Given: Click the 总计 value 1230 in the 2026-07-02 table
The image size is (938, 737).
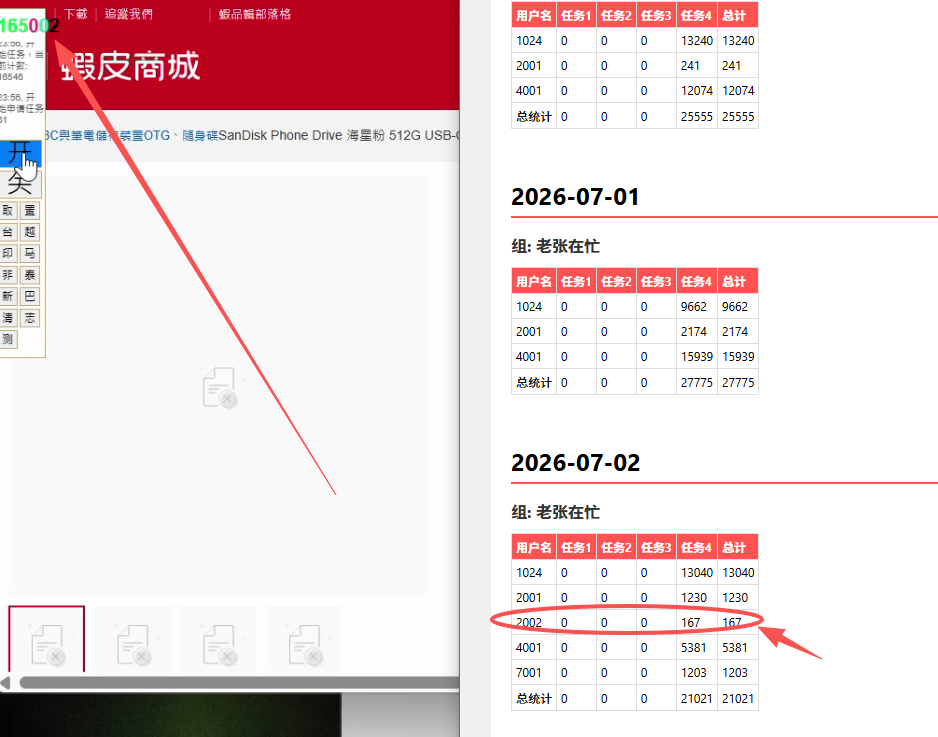Looking at the screenshot, I should point(735,598).
